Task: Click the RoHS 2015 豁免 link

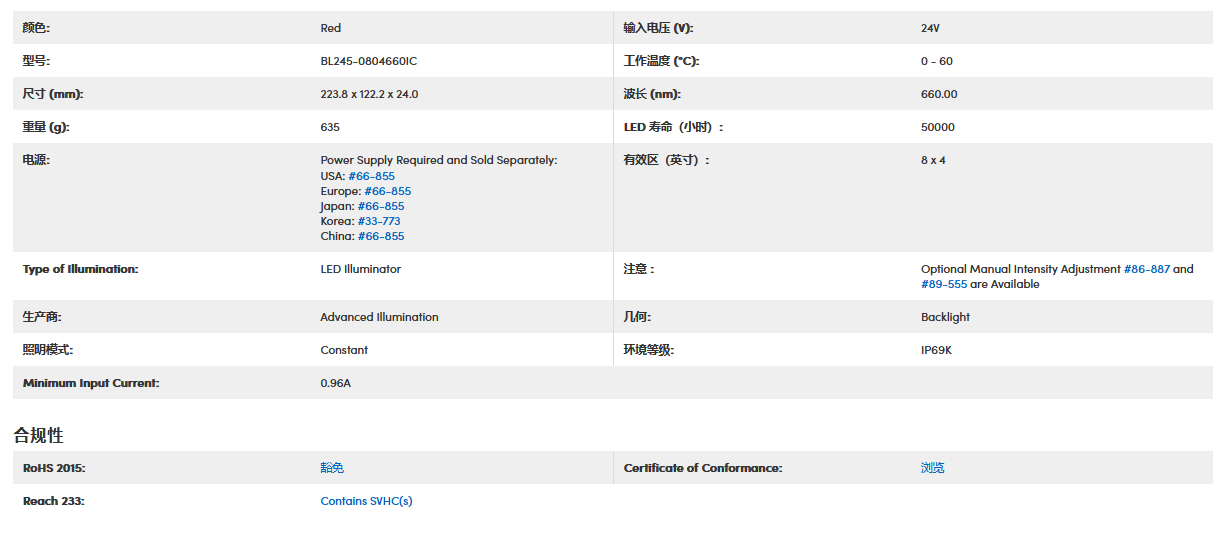Action: (x=332, y=468)
